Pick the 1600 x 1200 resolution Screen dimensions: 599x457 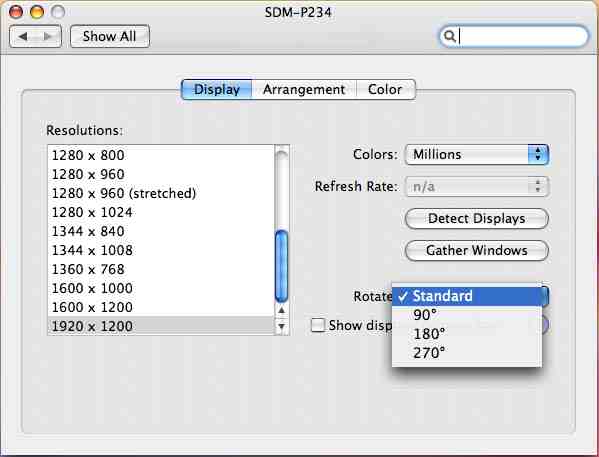pos(161,307)
